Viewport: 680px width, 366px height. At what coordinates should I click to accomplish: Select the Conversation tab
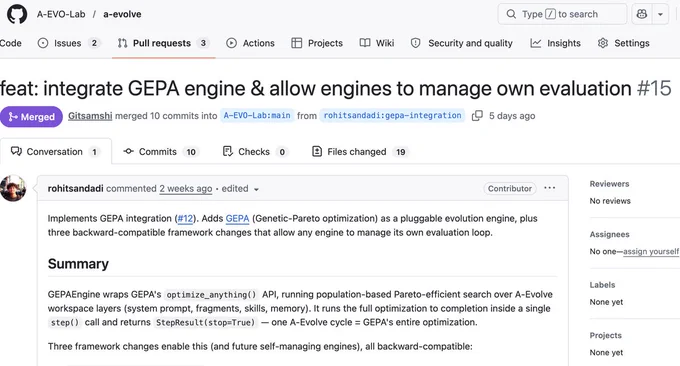click(x=56, y=151)
